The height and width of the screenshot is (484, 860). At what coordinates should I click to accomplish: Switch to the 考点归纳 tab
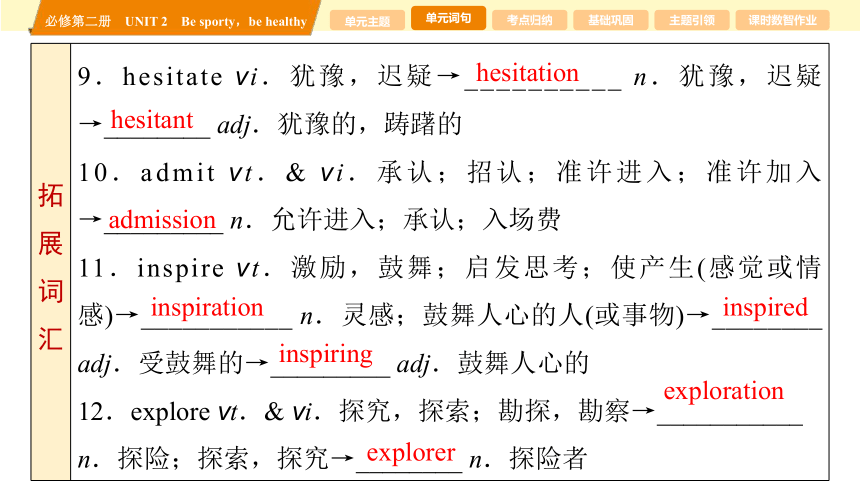coord(529,21)
